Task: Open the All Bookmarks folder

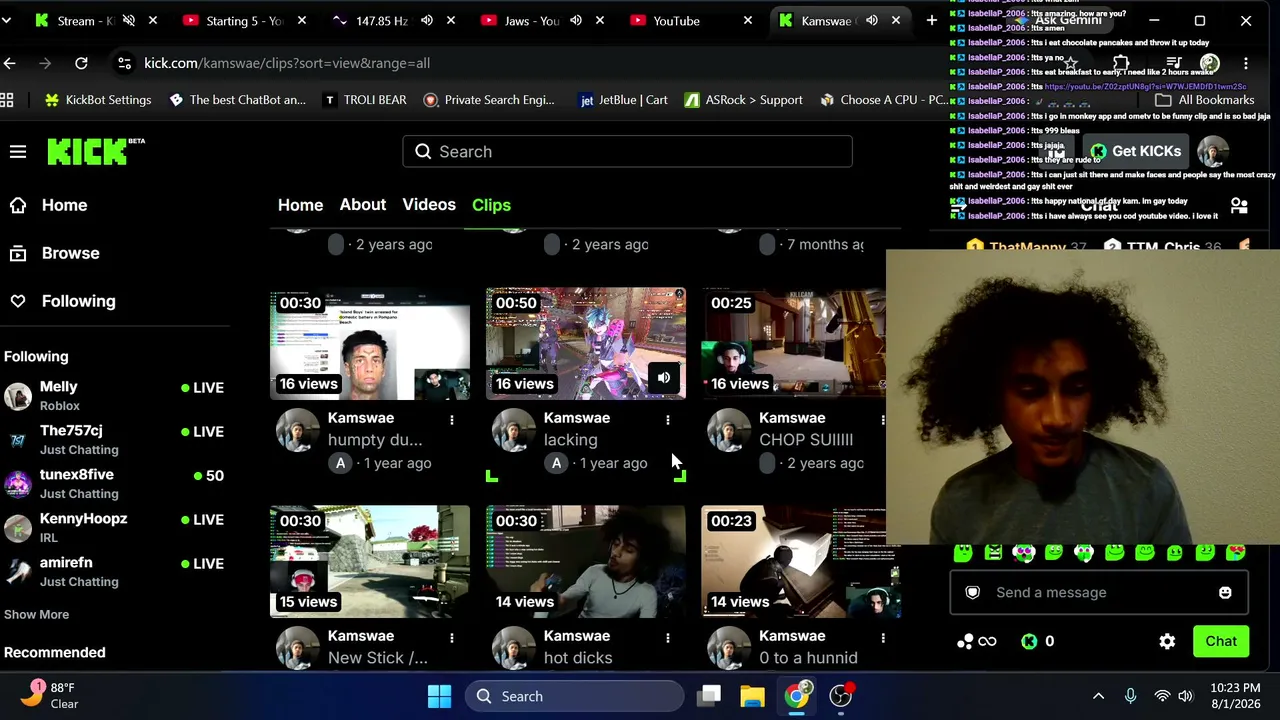Action: click(x=1204, y=100)
